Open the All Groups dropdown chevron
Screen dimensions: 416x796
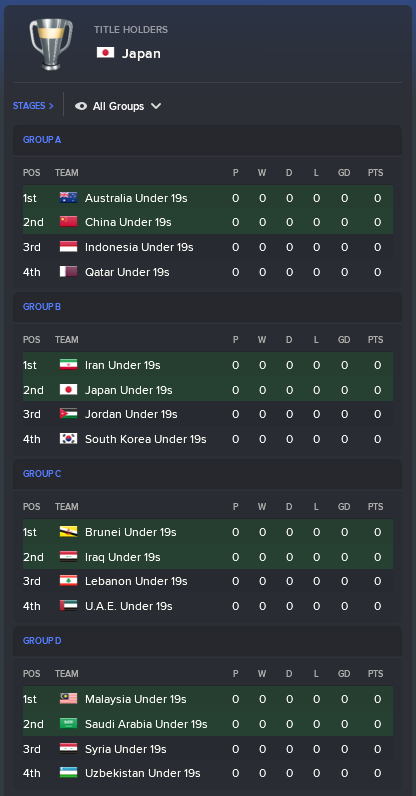click(156, 106)
